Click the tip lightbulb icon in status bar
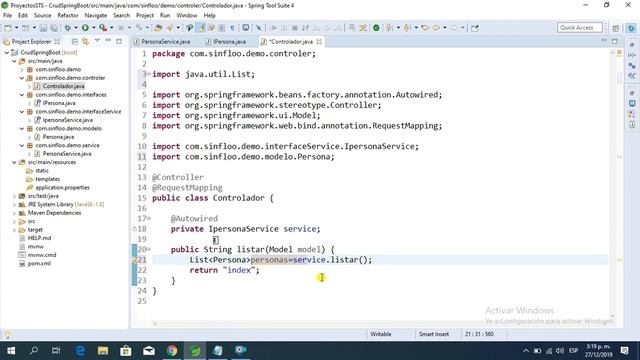Image resolution: width=640 pixels, height=360 pixels. [x=7, y=335]
